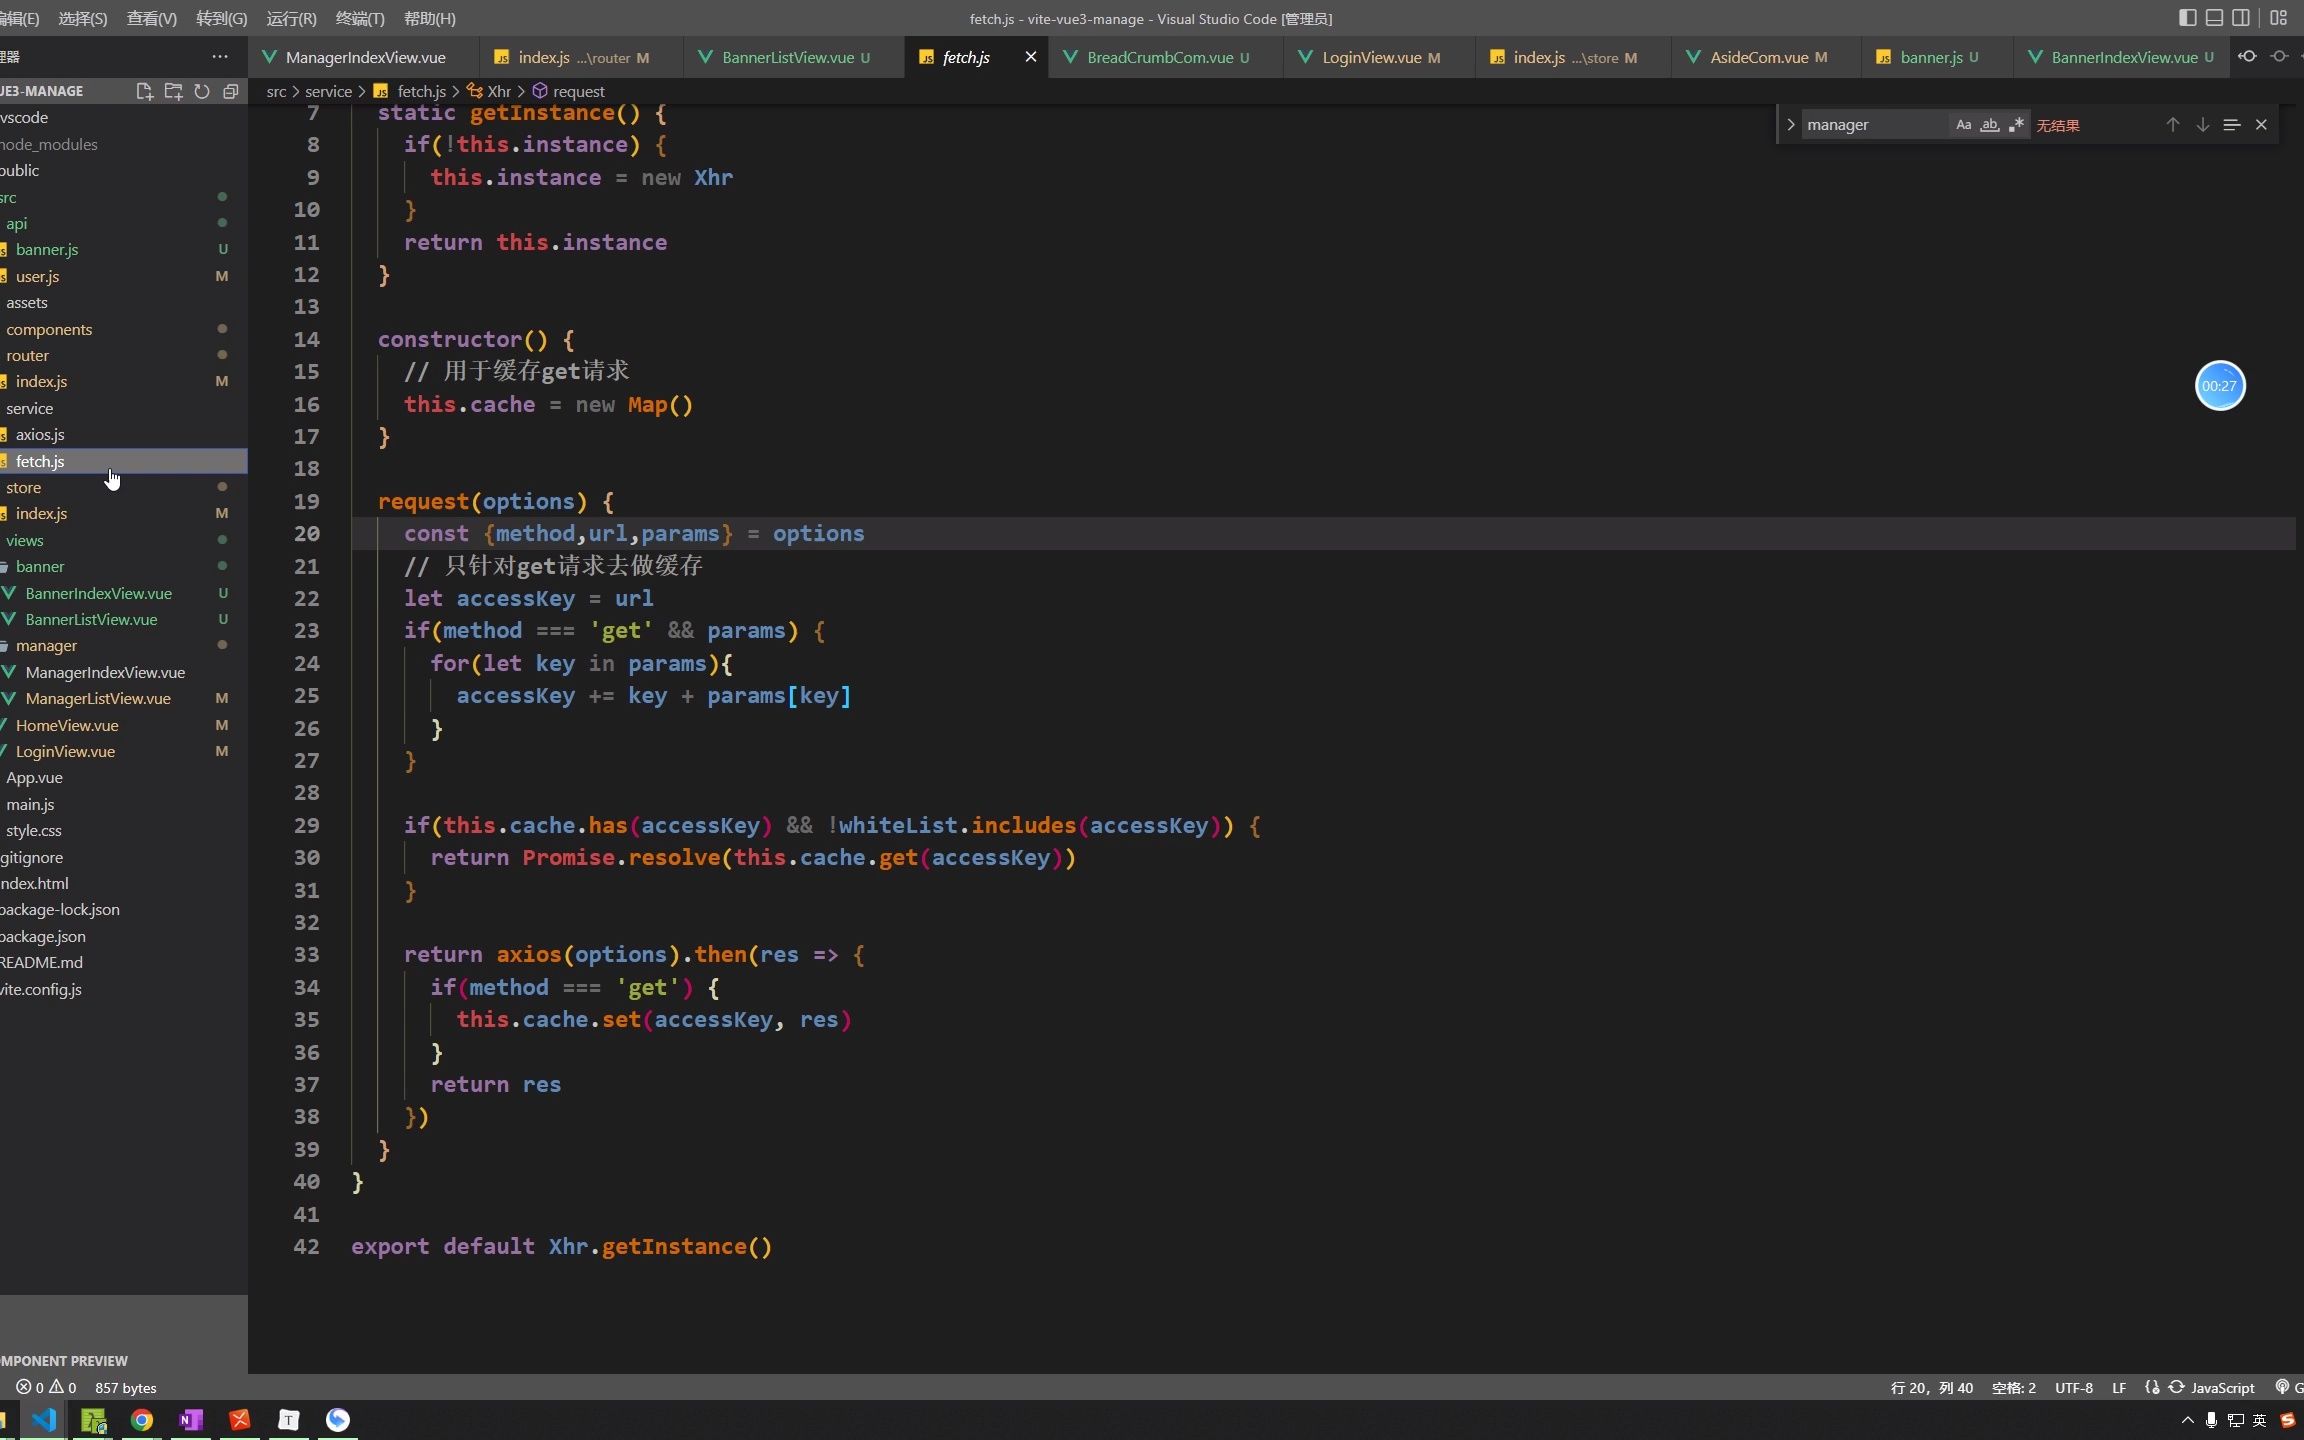Expand the store folder in explorer

pyautogui.click(x=23, y=486)
